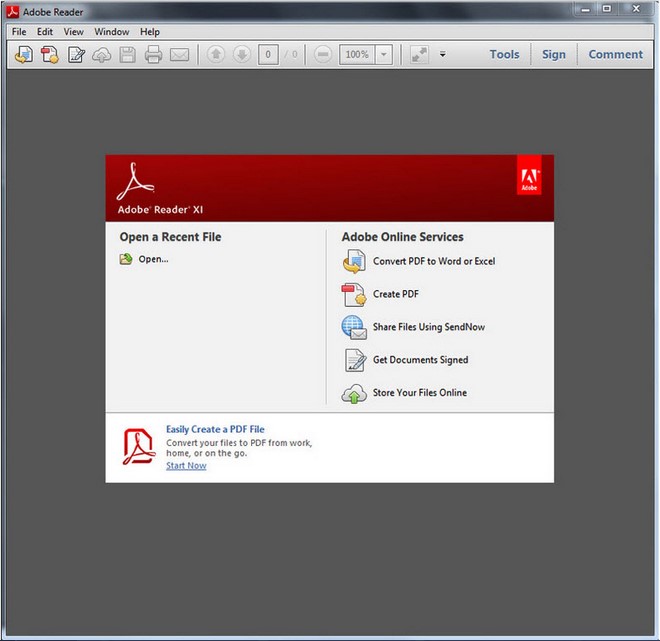The height and width of the screenshot is (641, 660).
Task: Open the zoom level dropdown arrow
Action: tap(384, 55)
